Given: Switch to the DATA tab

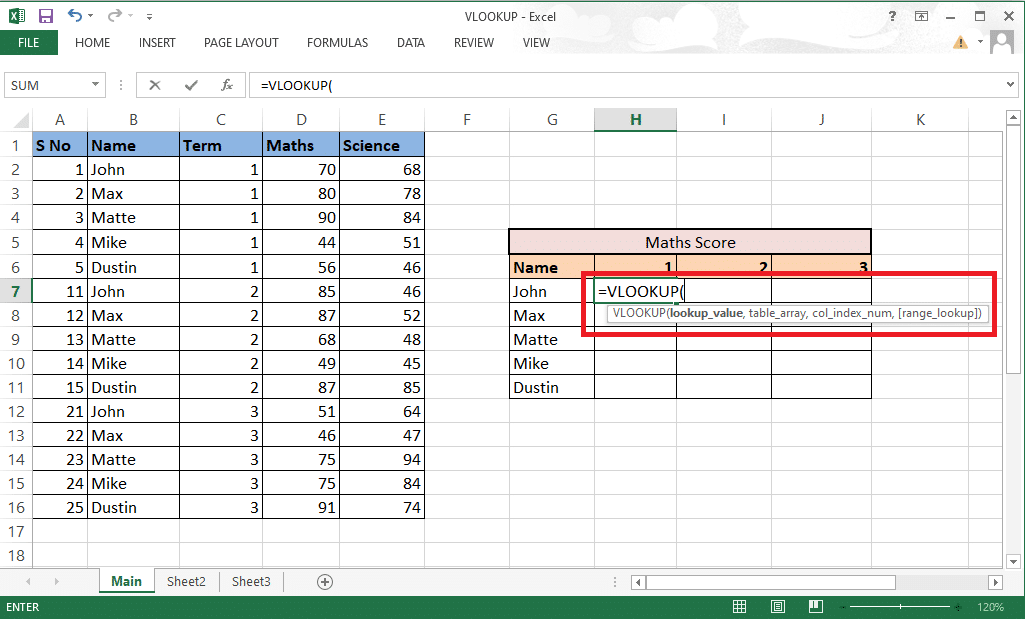Looking at the screenshot, I should tap(411, 42).
